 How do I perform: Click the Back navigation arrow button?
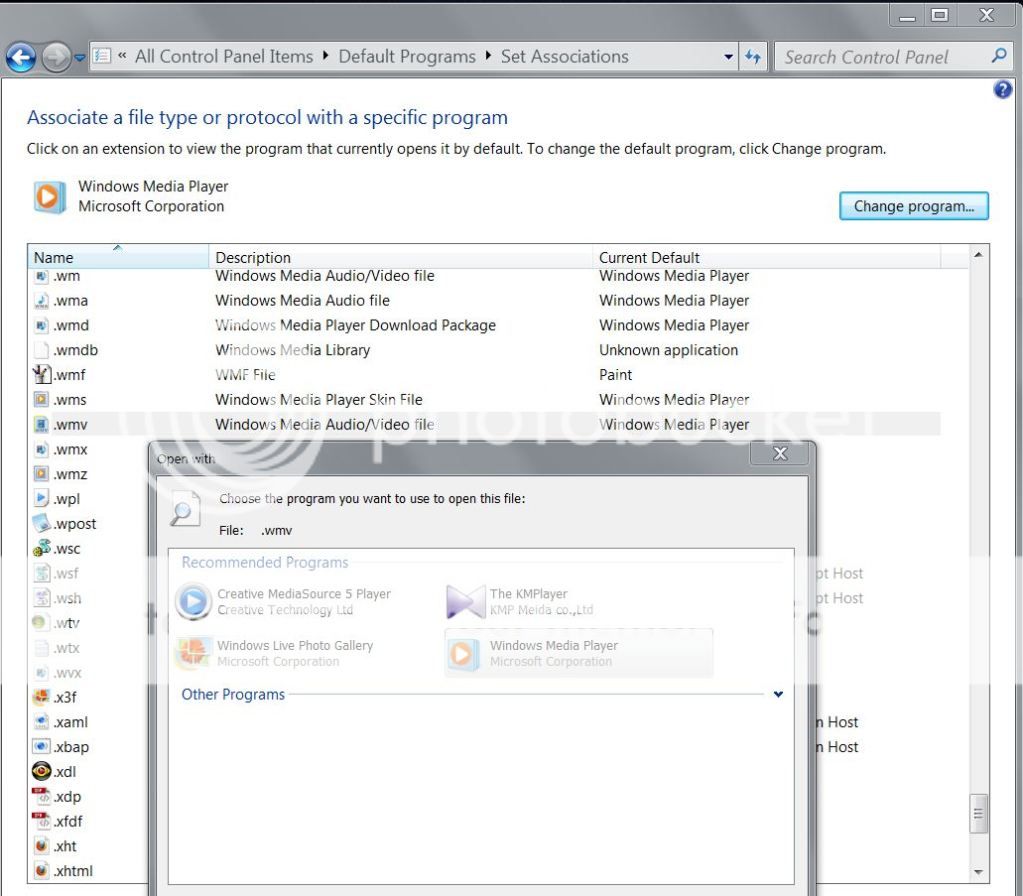point(21,57)
